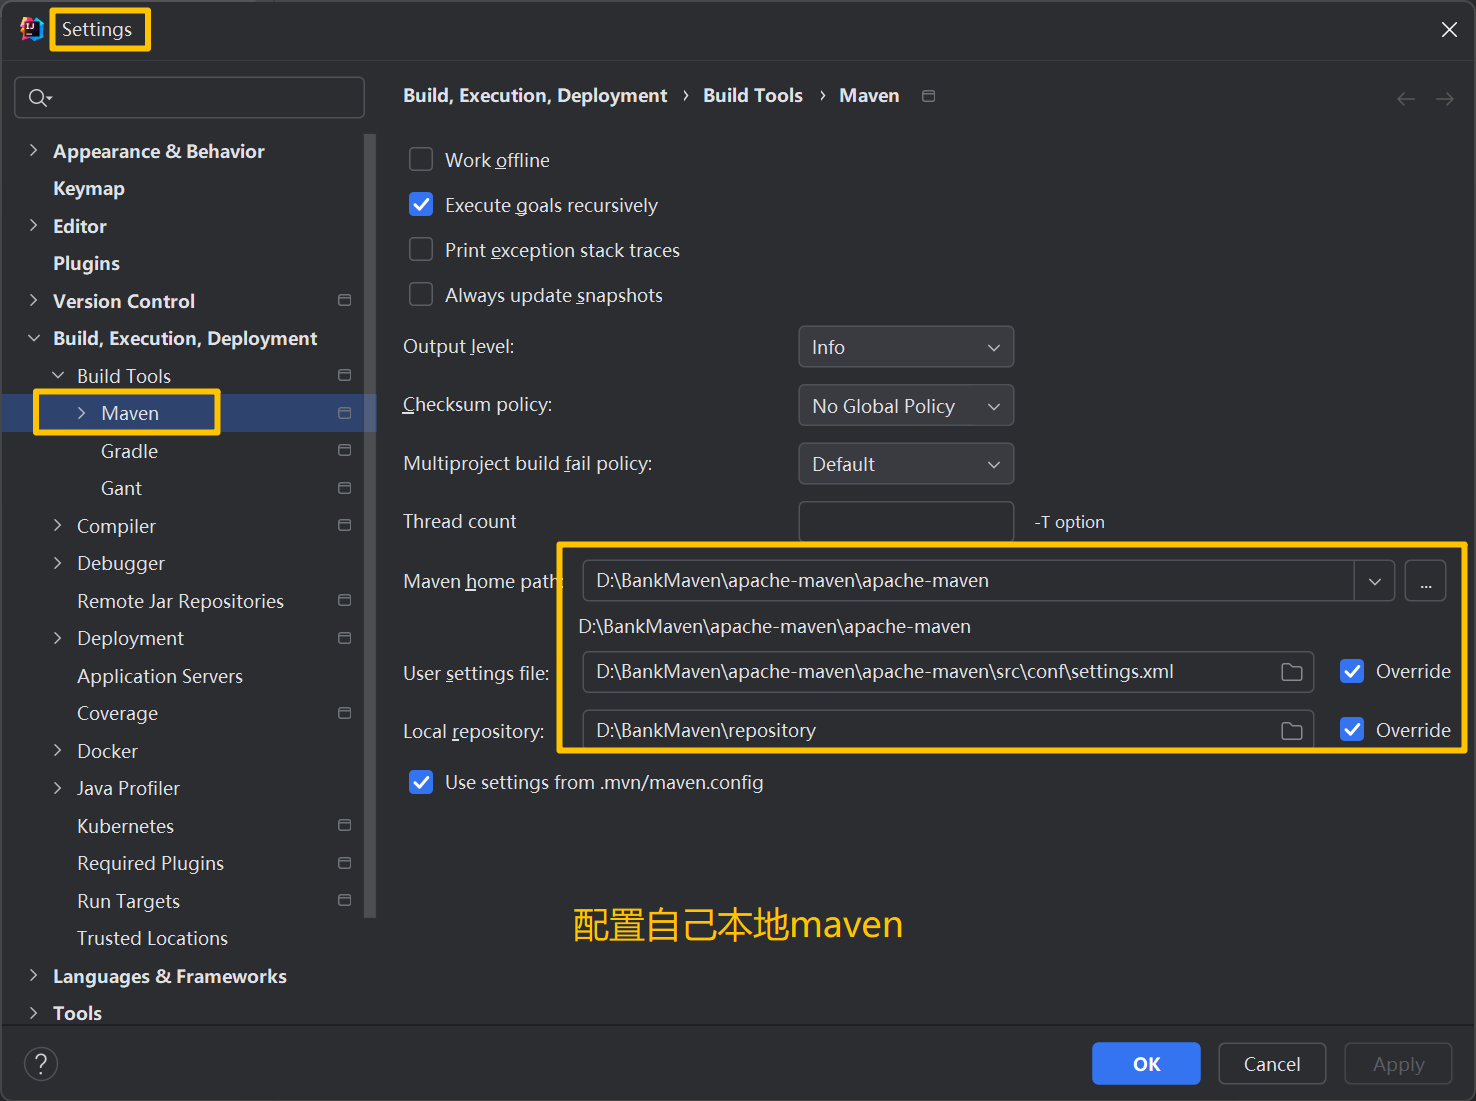
Task: Expand the Tools section
Action: coord(33,1012)
